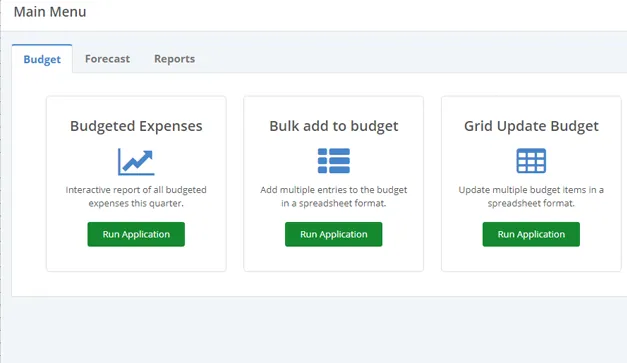Switch to the Forecast tab
This screenshot has height=363, width=627.
point(107,59)
